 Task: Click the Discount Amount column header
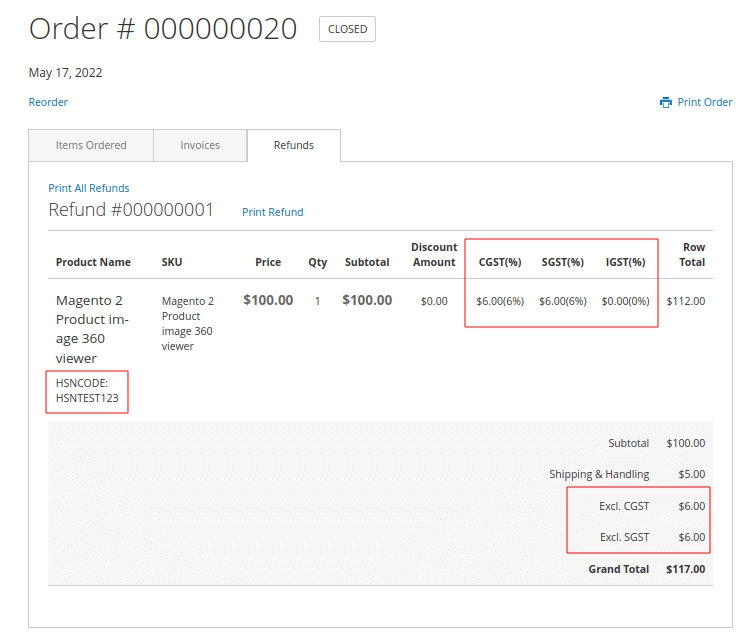(434, 255)
